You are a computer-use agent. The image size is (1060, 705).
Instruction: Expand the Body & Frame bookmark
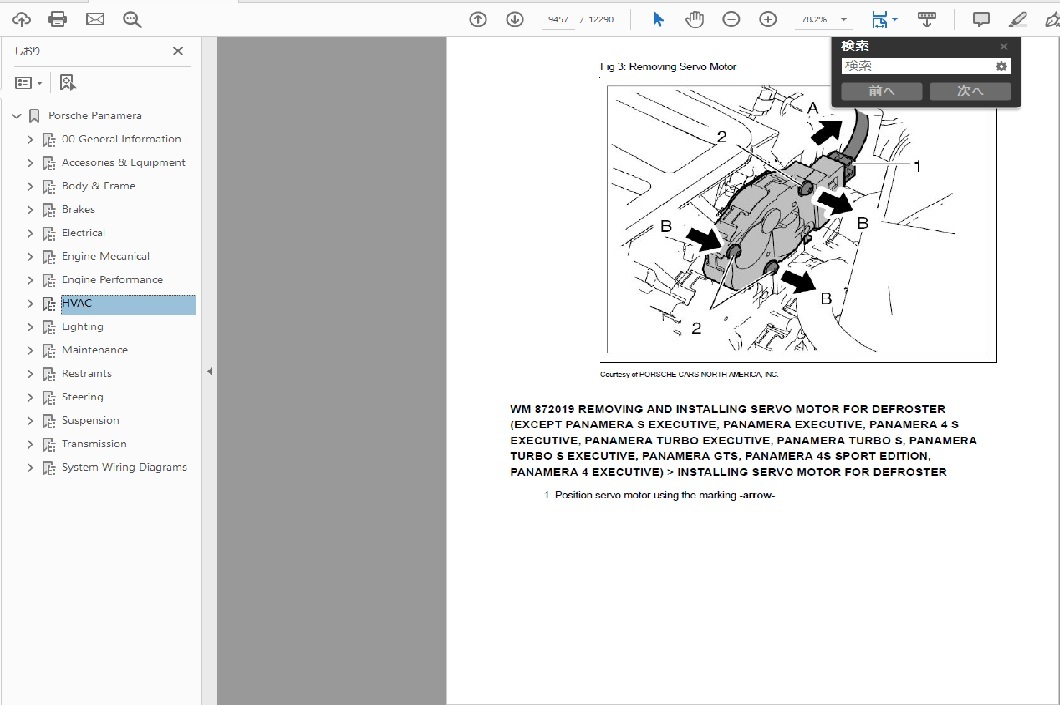[30, 186]
